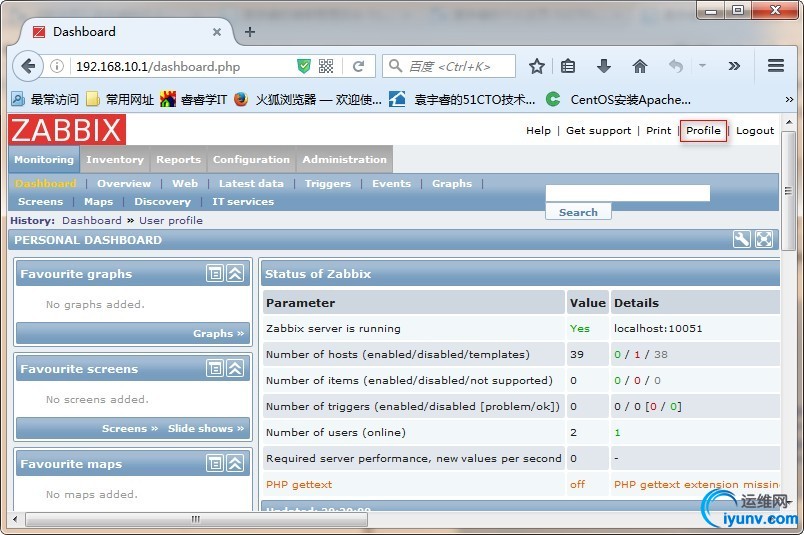The width and height of the screenshot is (804, 535).
Task: Expand the bookmarks toolbar overflow chevron
Action: click(x=789, y=100)
